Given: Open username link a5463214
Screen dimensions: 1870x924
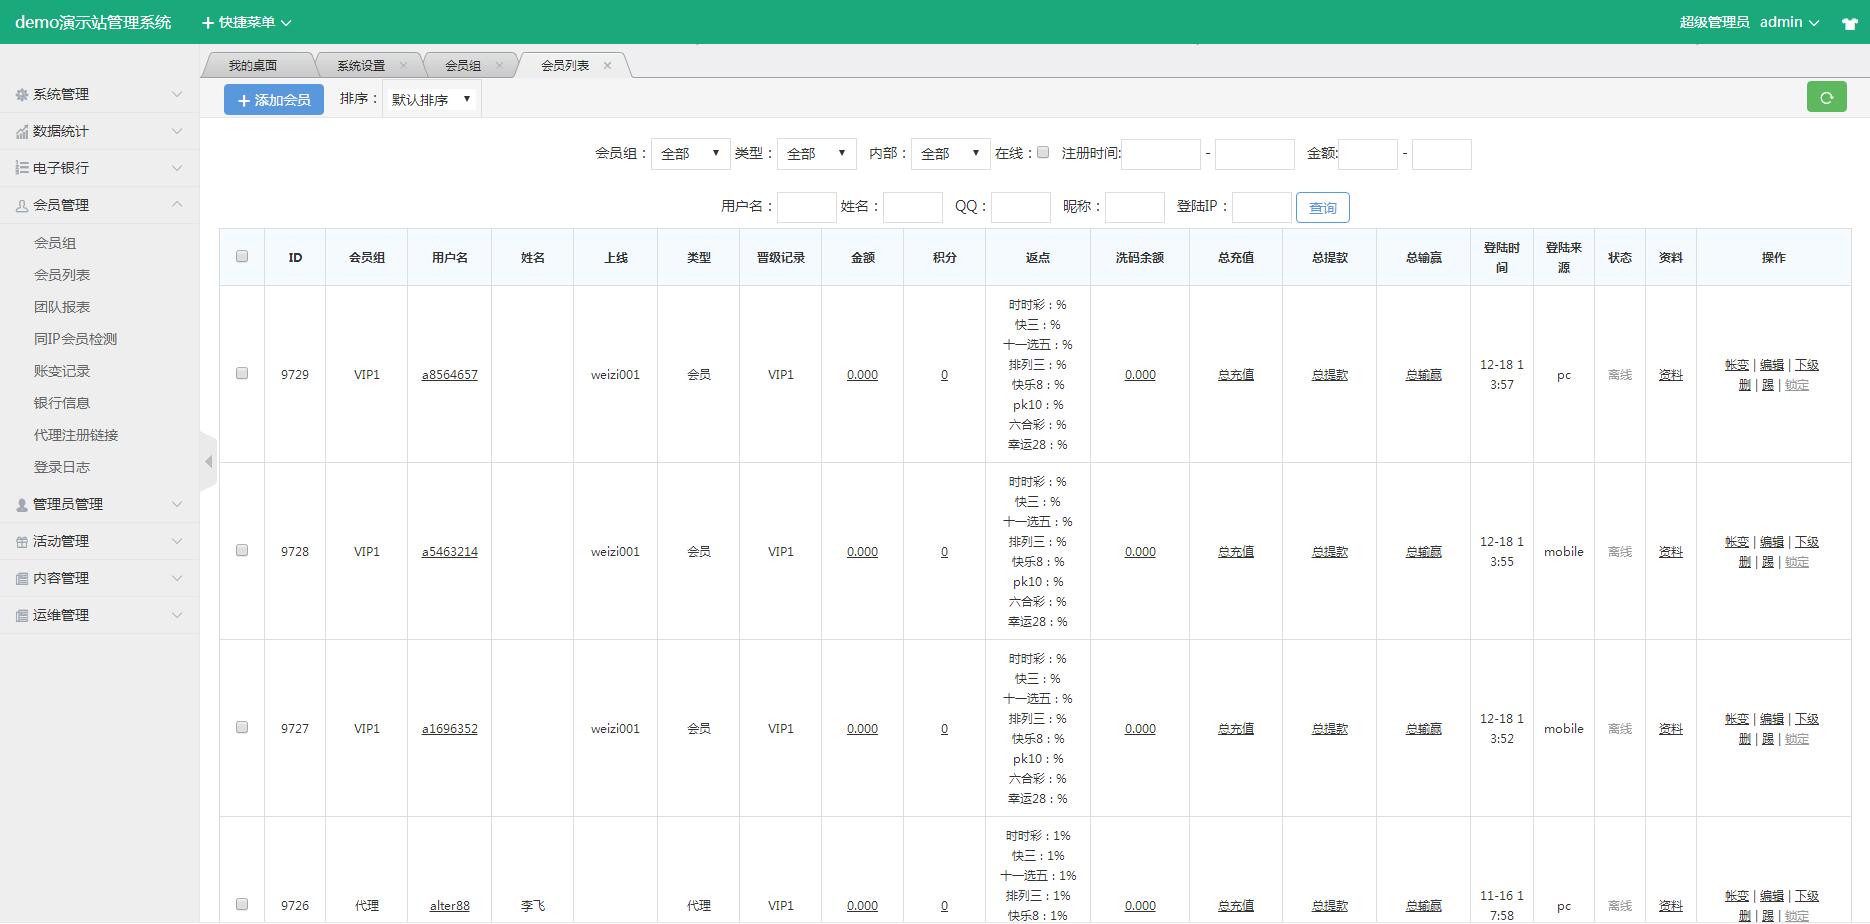Looking at the screenshot, I should (x=450, y=552).
